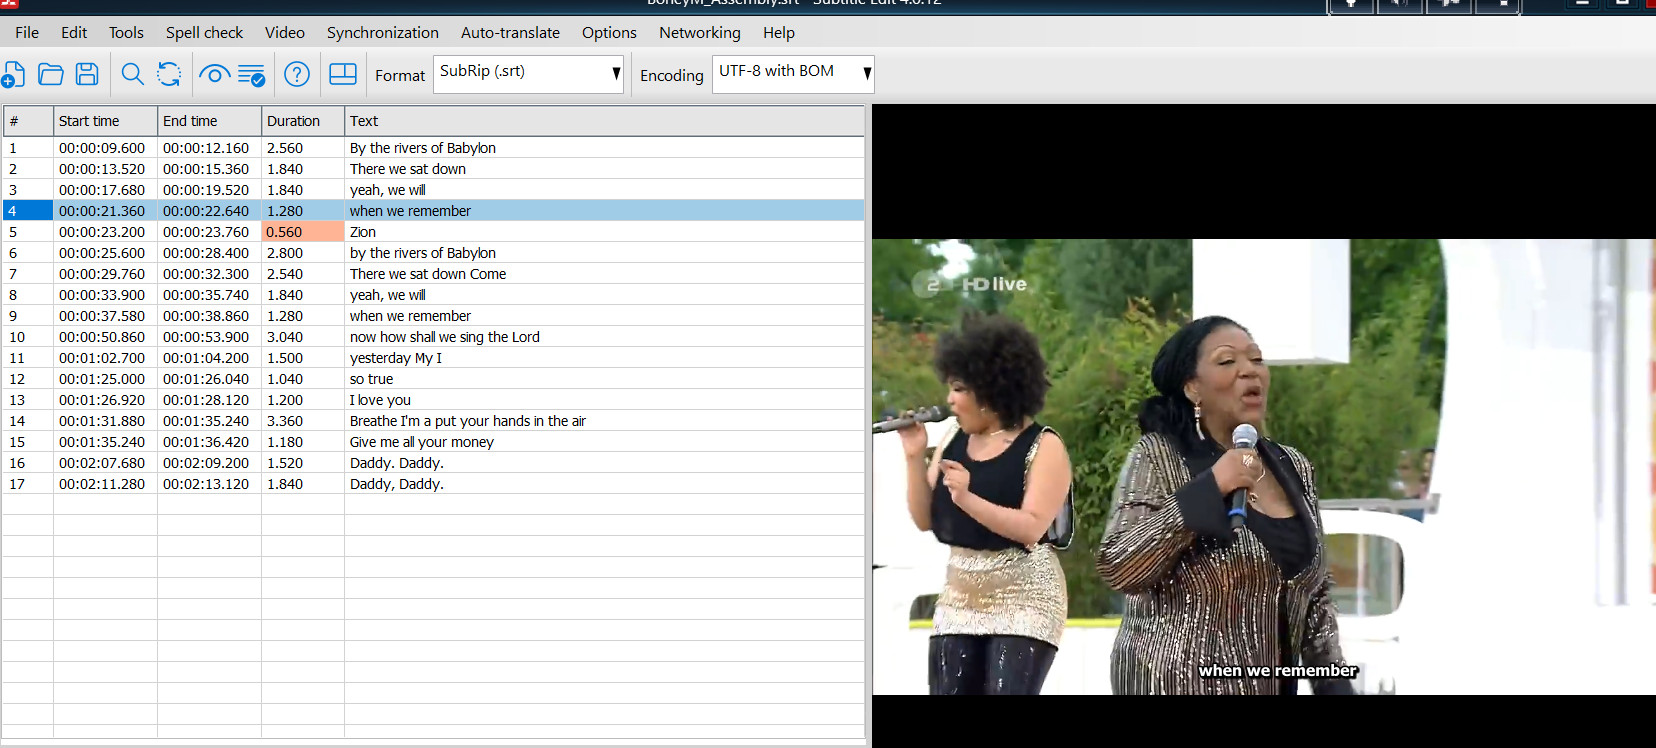The width and height of the screenshot is (1656, 748).
Task: Select start time 00:01:02.700
Action: (102, 358)
